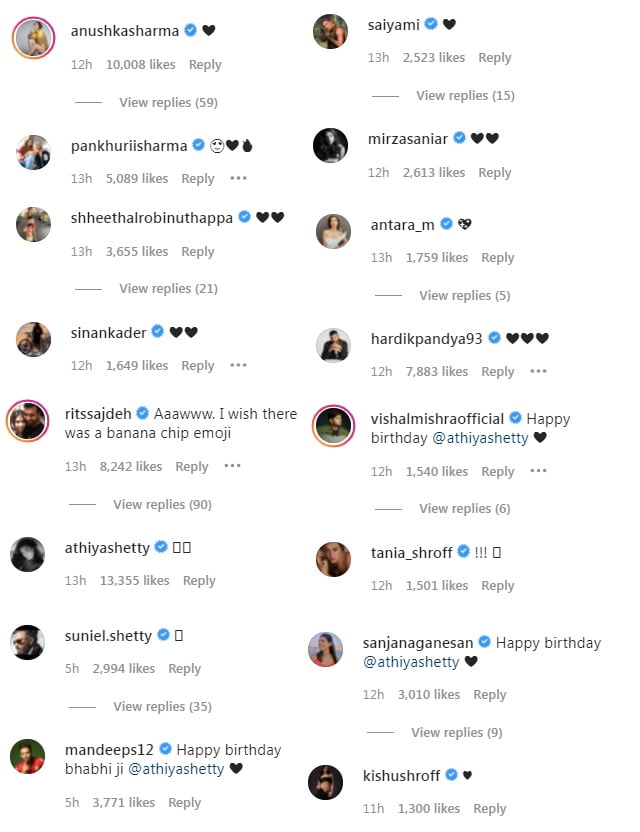This screenshot has width=640, height=832.
Task: Open anushkasharma's profile picture
Action: (x=33, y=38)
